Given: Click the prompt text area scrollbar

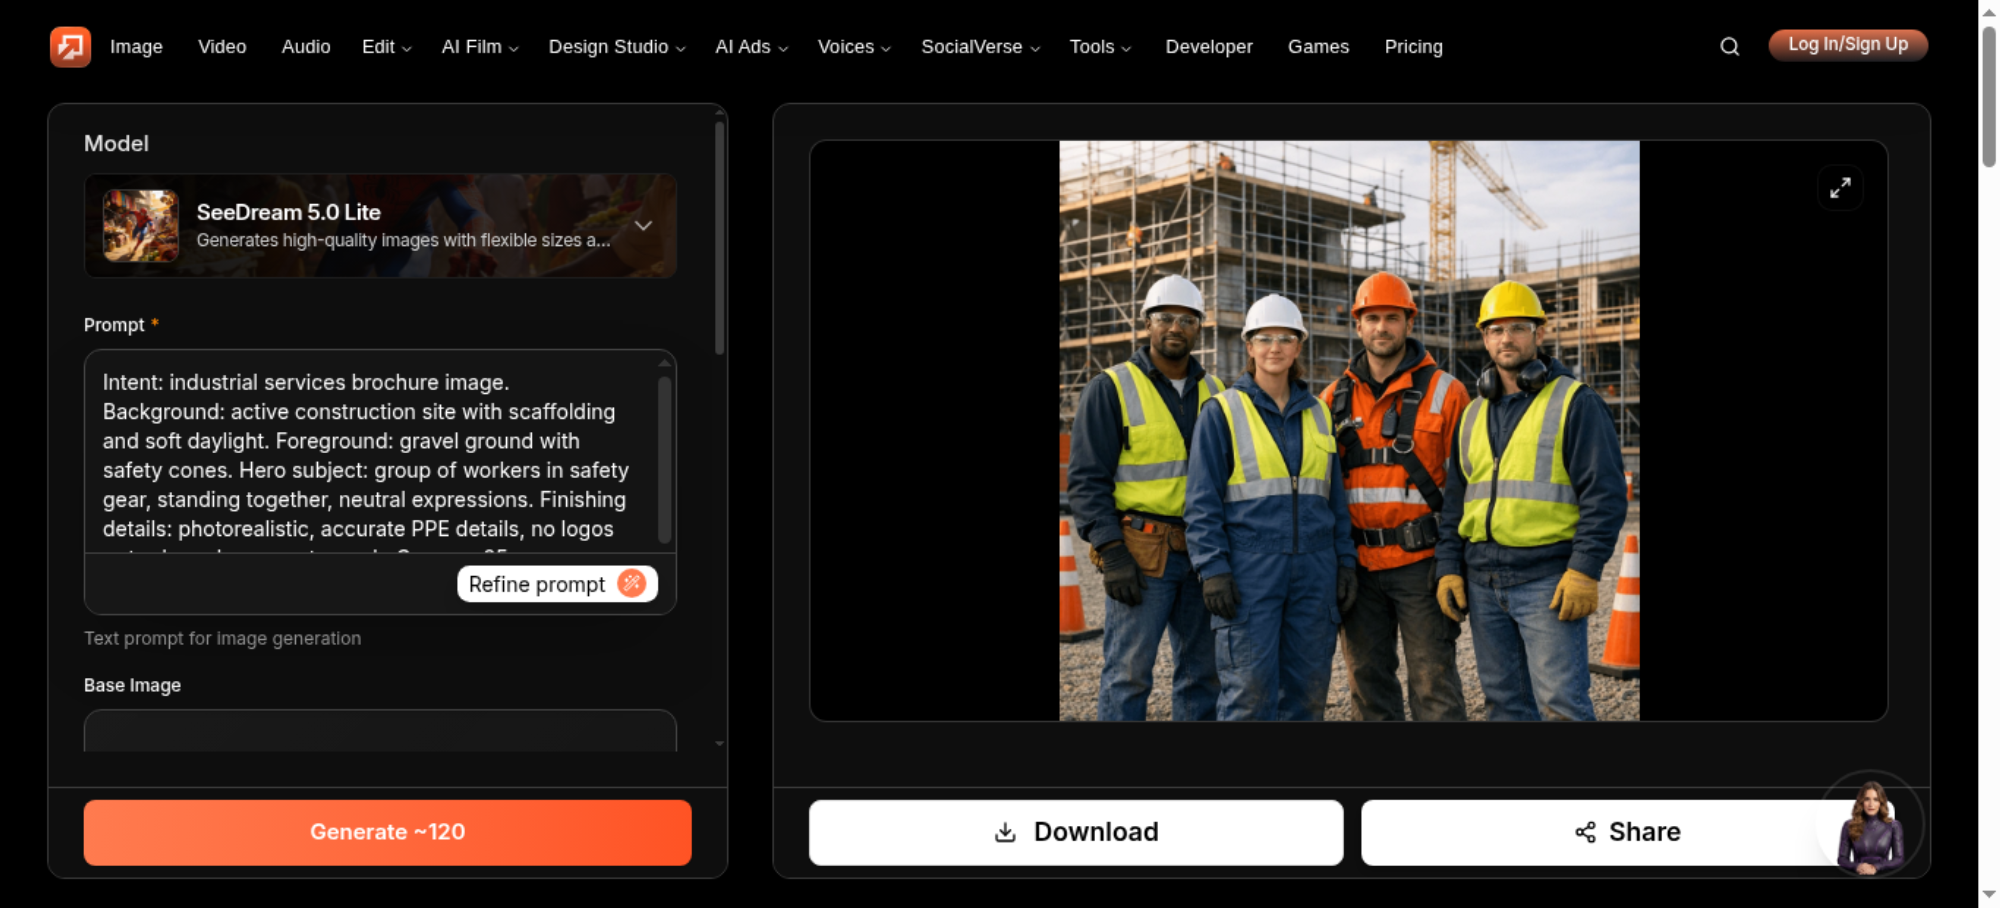Looking at the screenshot, I should [664, 460].
